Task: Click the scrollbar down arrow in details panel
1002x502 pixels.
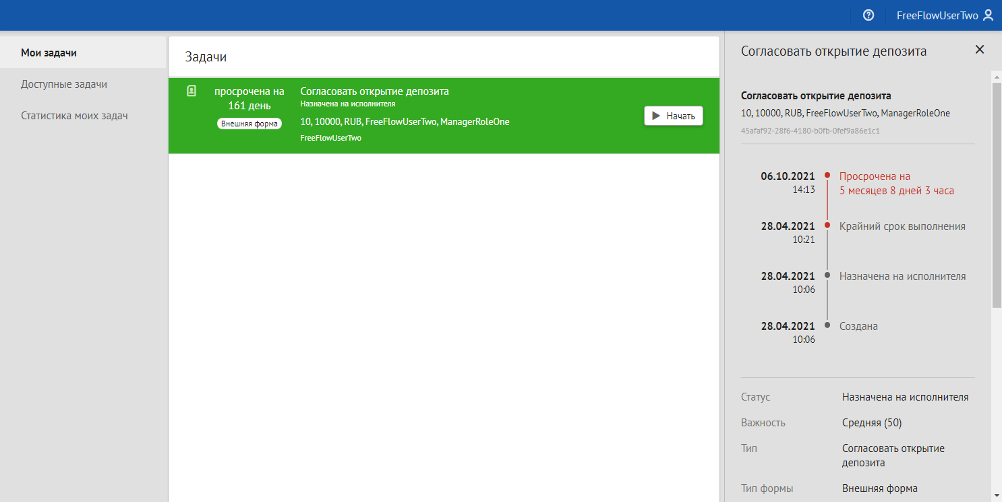Action: (x=996, y=496)
